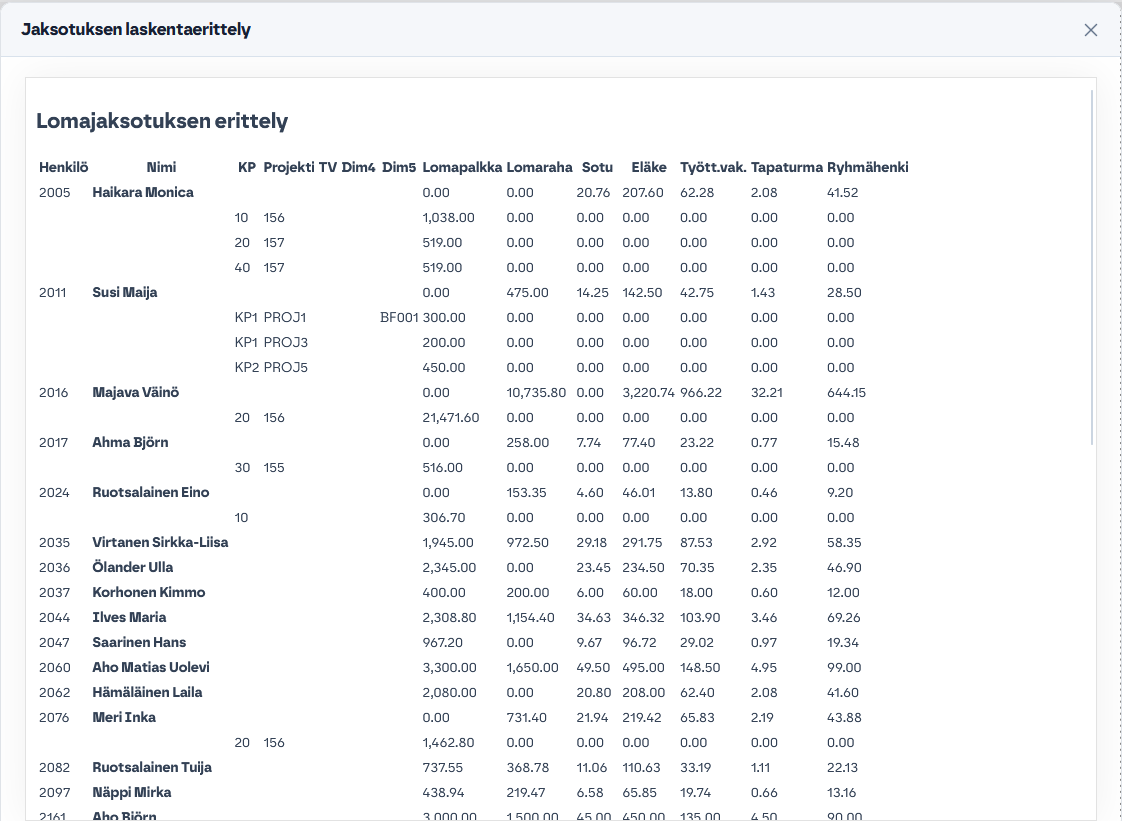Click the project code PROJ3
This screenshot has width=1122, height=821.
[286, 343]
